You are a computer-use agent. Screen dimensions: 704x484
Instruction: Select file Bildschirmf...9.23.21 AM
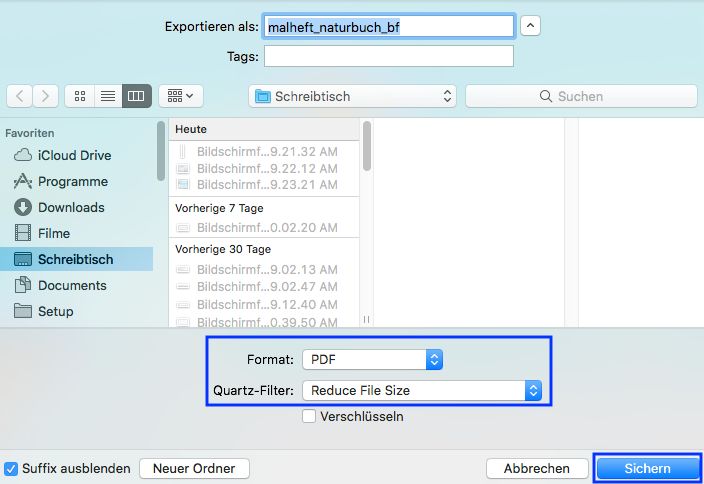point(264,185)
